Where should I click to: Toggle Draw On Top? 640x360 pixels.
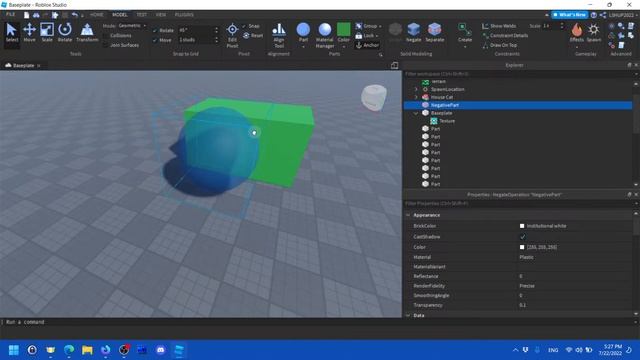tap(499, 45)
